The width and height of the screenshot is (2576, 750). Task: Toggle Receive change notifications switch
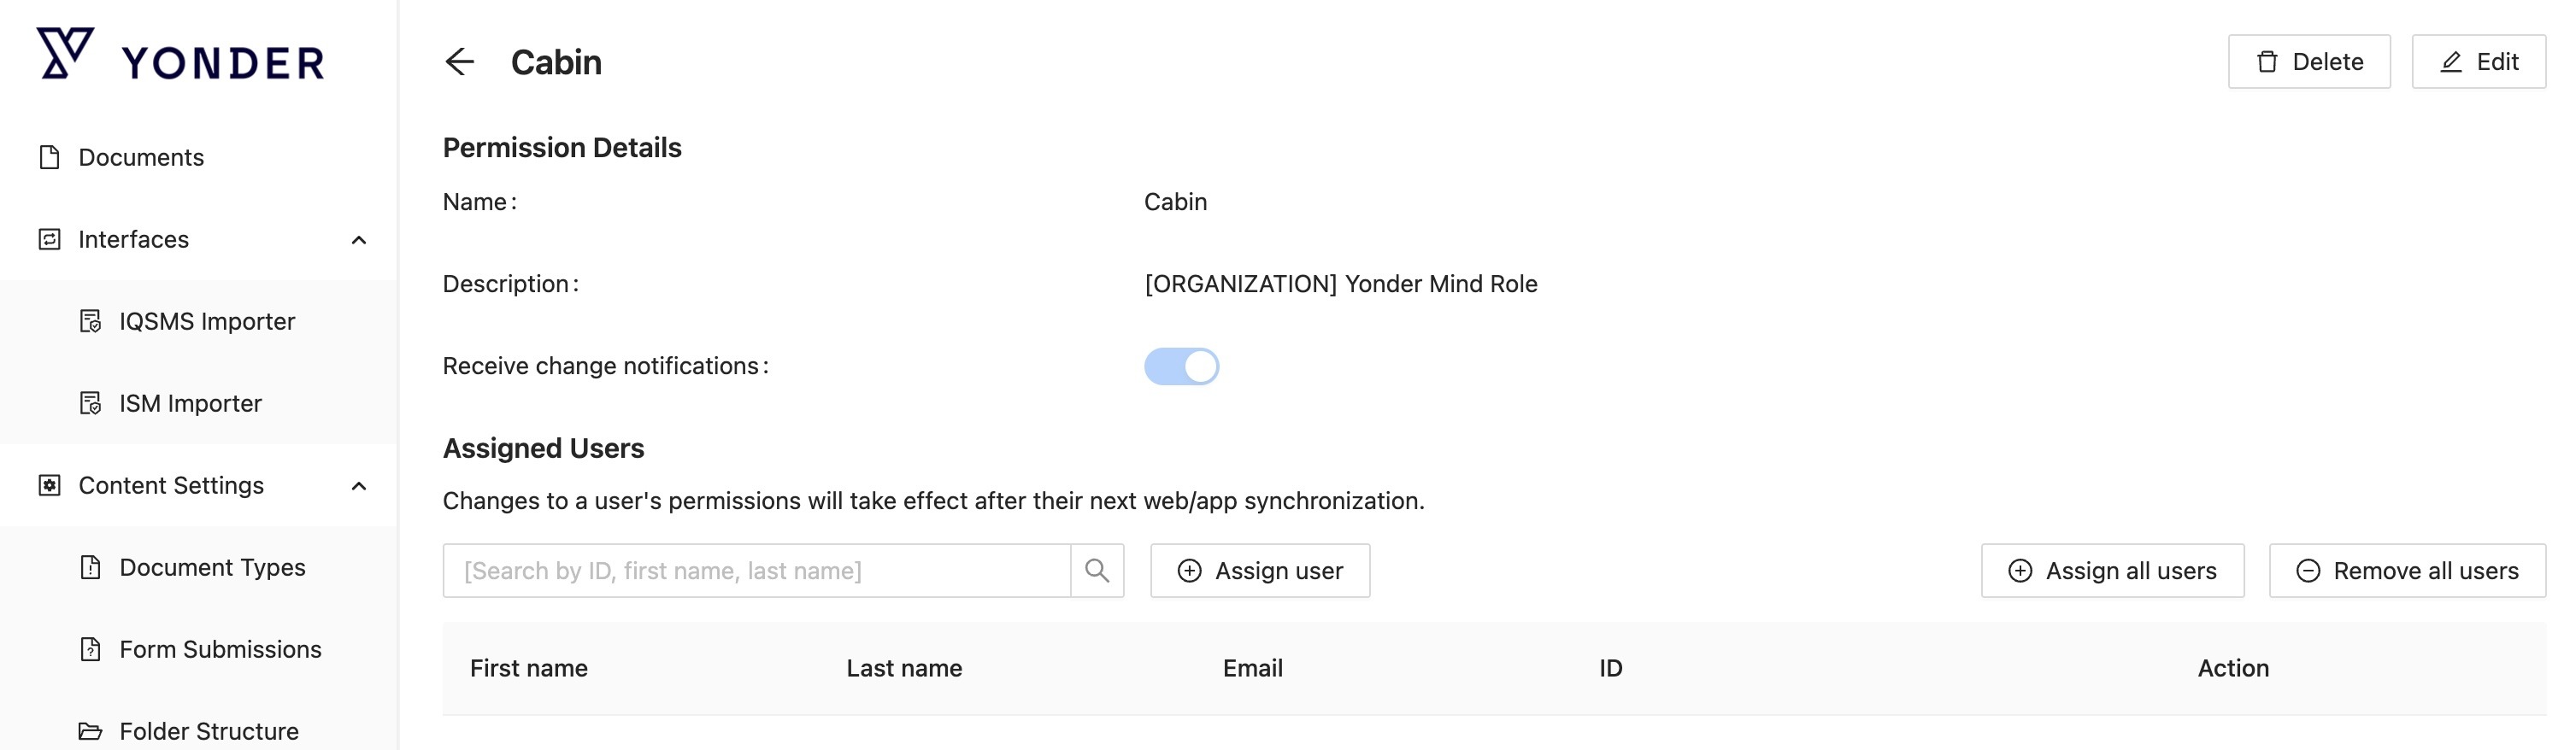coord(1181,366)
